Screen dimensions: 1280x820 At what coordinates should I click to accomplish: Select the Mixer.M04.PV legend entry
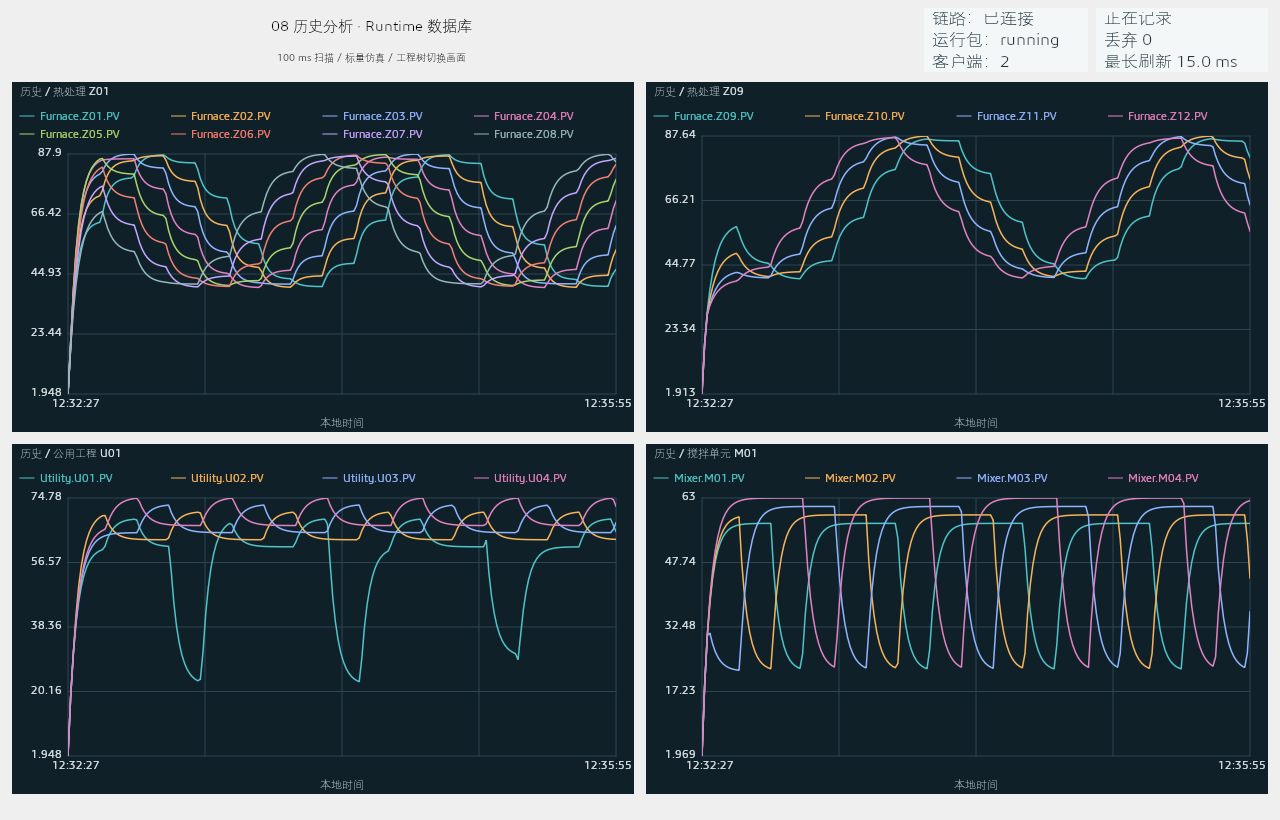pos(1153,479)
